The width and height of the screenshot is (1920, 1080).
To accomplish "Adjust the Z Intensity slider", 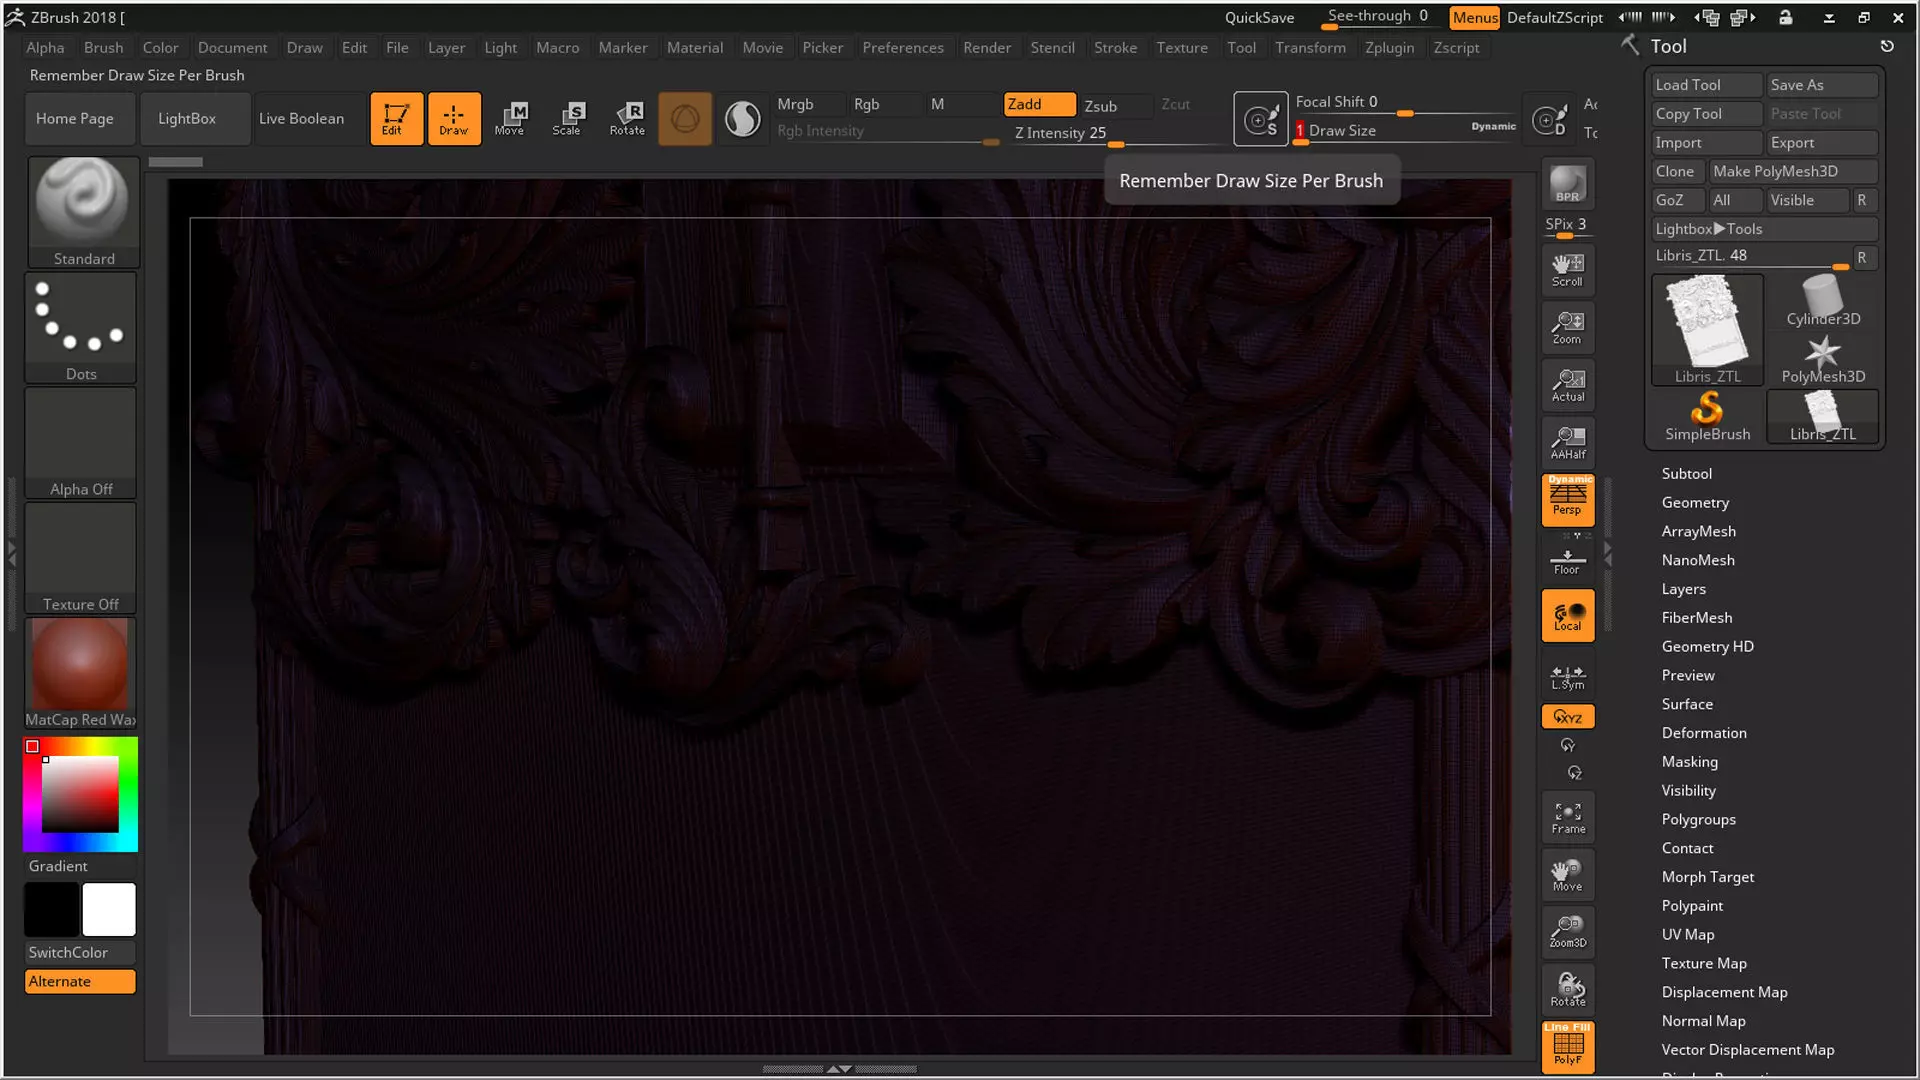I will [x=1118, y=134].
